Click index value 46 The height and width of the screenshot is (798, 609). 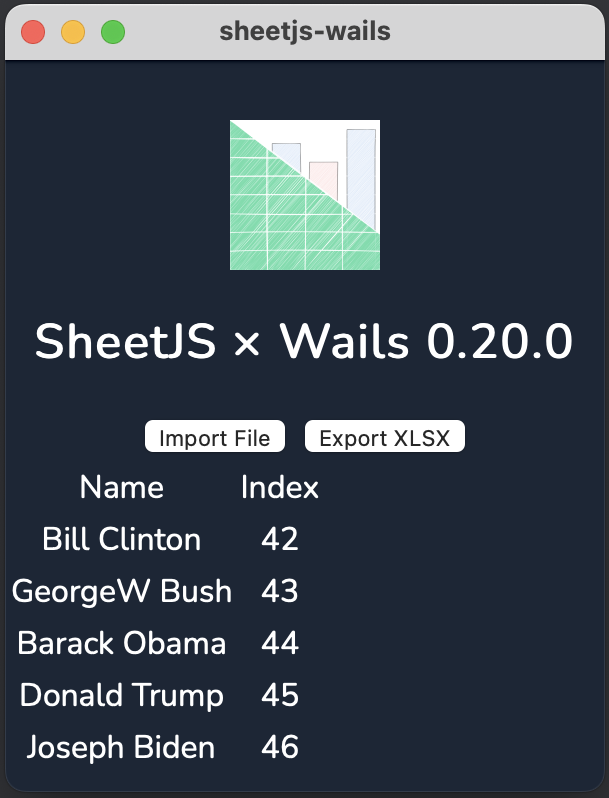[280, 747]
